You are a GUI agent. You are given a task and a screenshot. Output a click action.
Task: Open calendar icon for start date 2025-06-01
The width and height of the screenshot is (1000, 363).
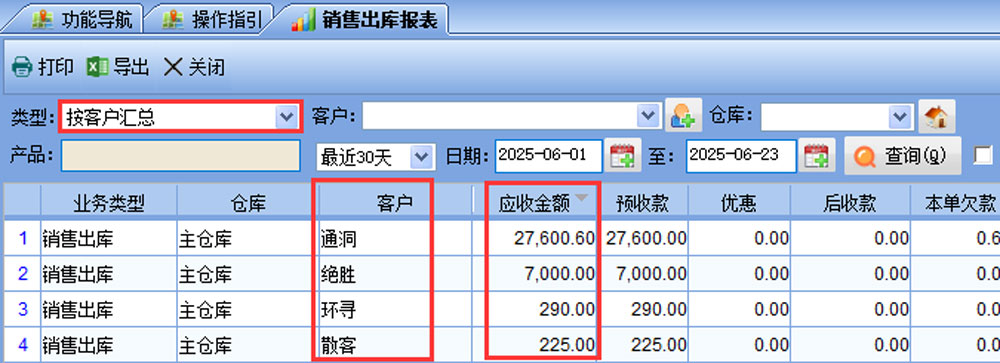pos(622,156)
